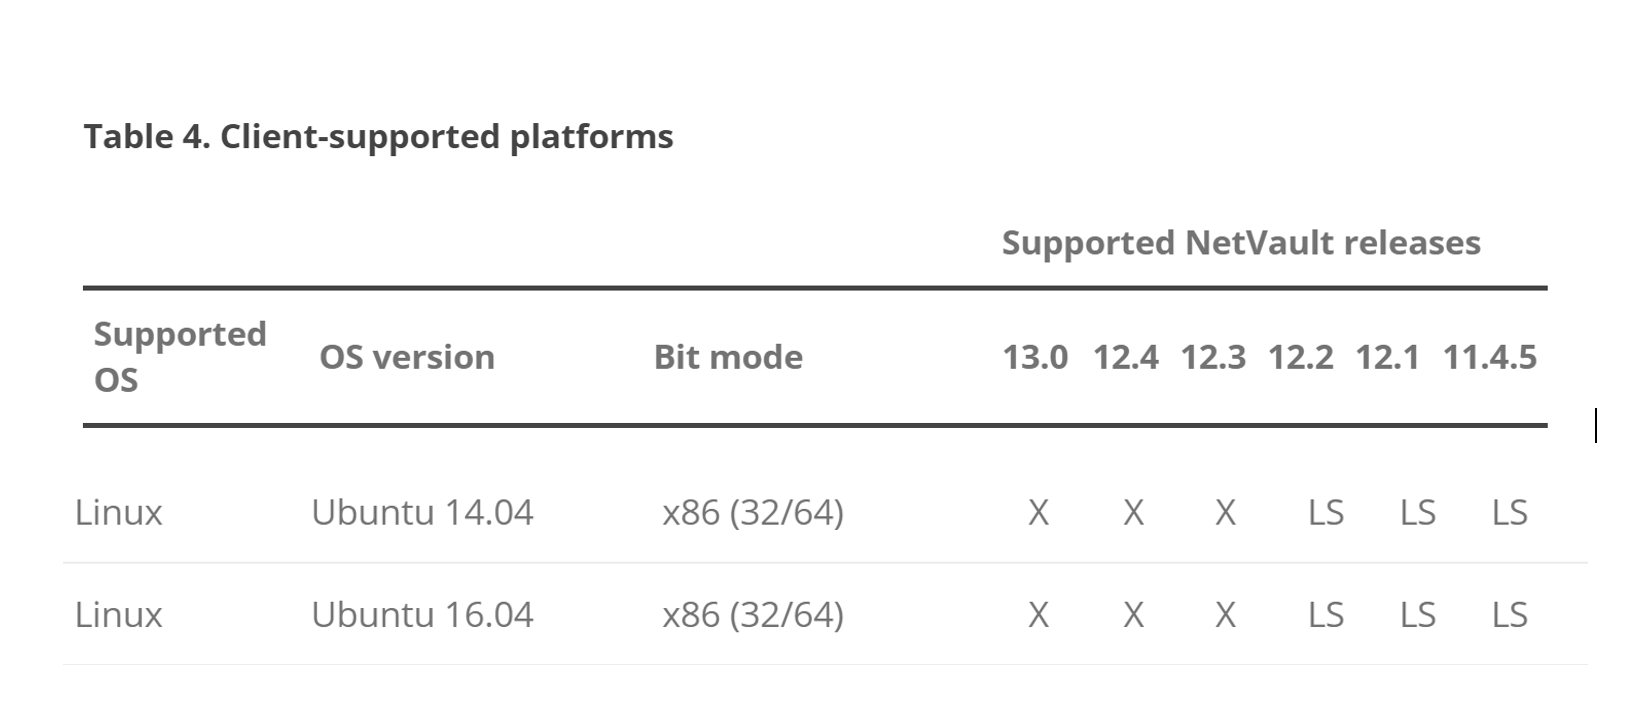Click the 12.2 release column header
The image size is (1642, 706).
pyautogui.click(x=1300, y=357)
